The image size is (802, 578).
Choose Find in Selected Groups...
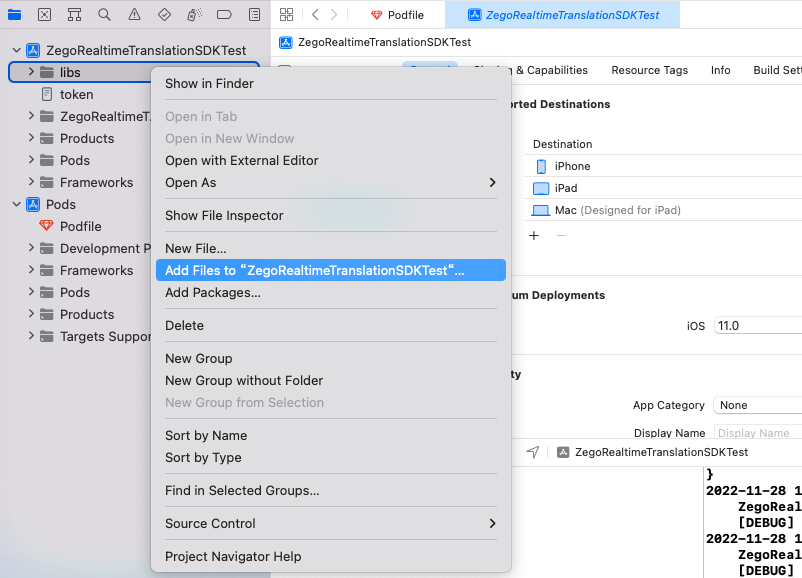tap(330, 491)
